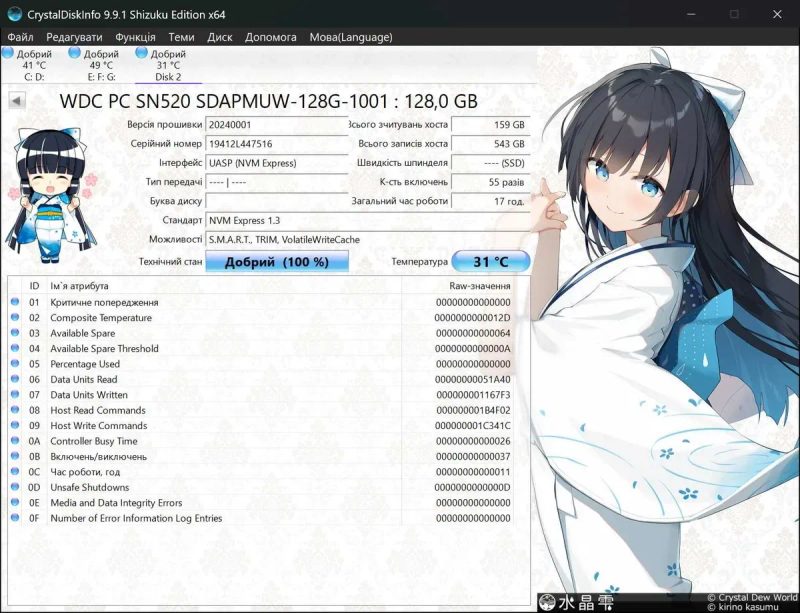Screen dimensions: 800x613
Task: Click status icon of Включень/виключень row
Action: click(x=15, y=456)
